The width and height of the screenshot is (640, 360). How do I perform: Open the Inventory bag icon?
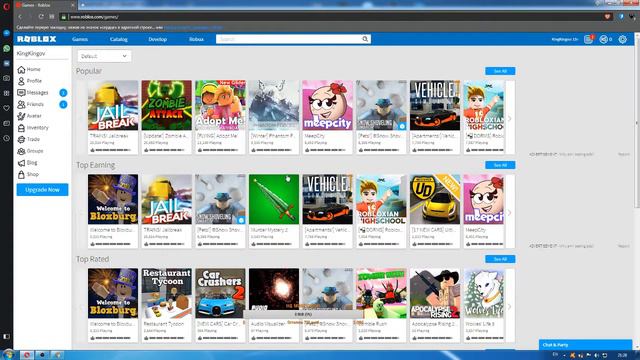[21, 128]
